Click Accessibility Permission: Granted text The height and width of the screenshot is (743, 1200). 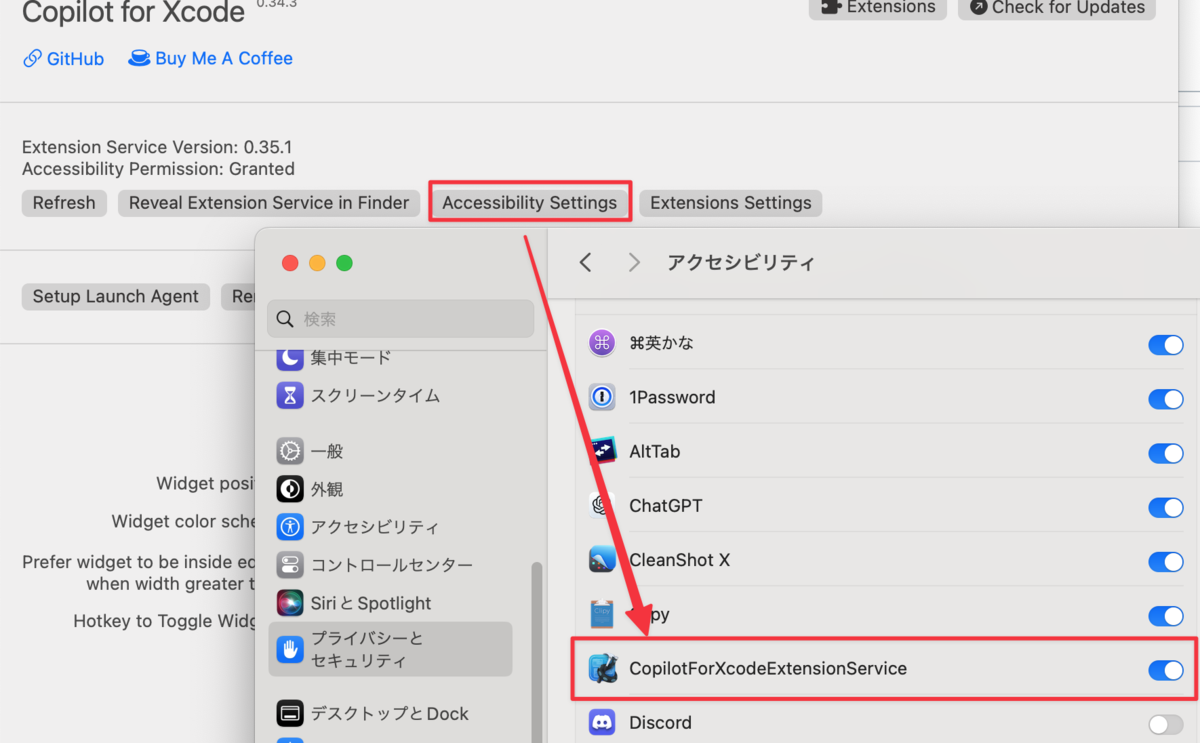tap(158, 169)
